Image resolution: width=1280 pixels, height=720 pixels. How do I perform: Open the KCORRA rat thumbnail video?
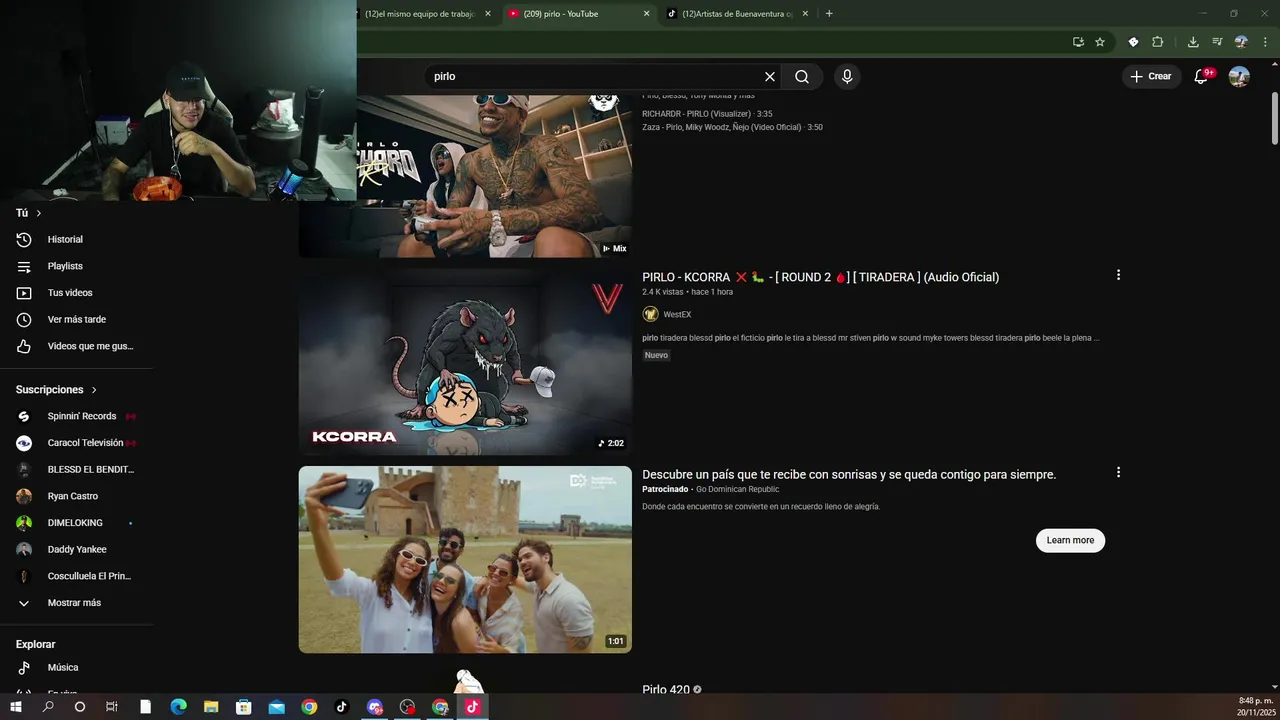(465, 361)
